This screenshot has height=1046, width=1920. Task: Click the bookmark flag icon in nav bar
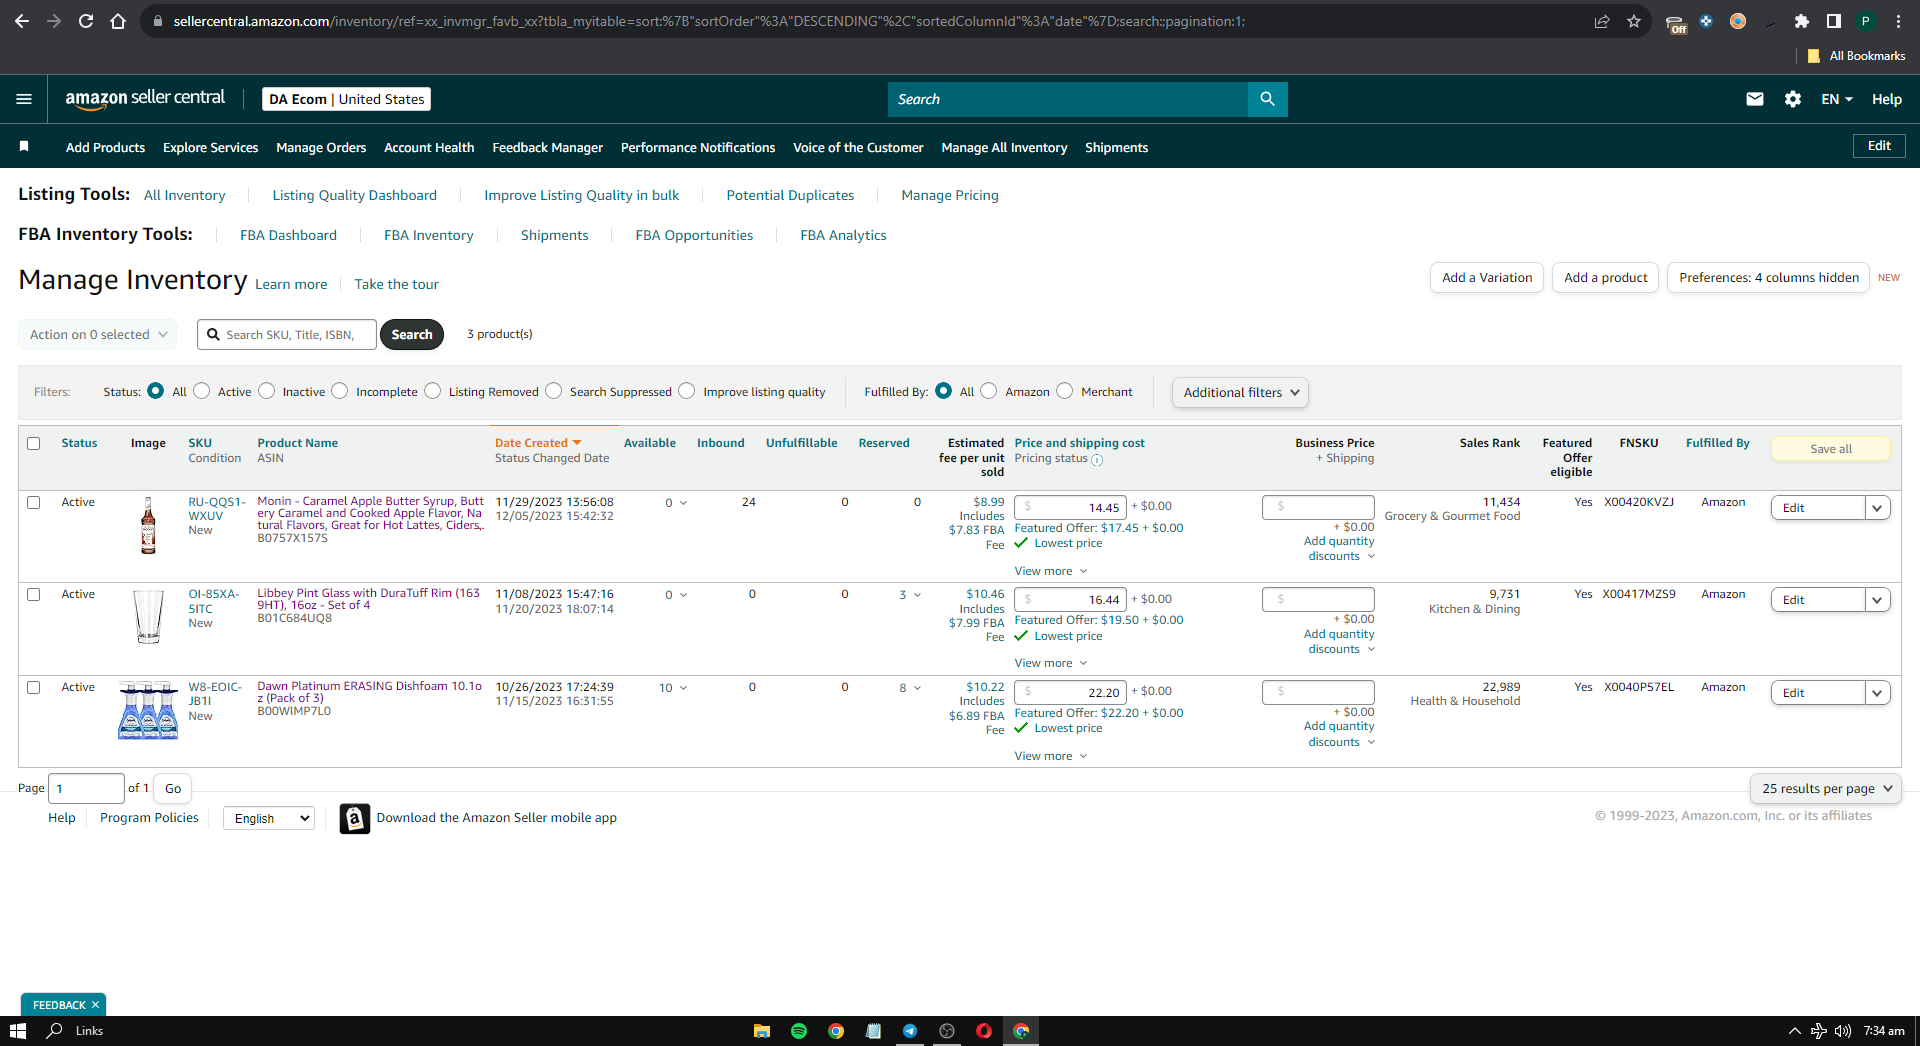pos(24,146)
